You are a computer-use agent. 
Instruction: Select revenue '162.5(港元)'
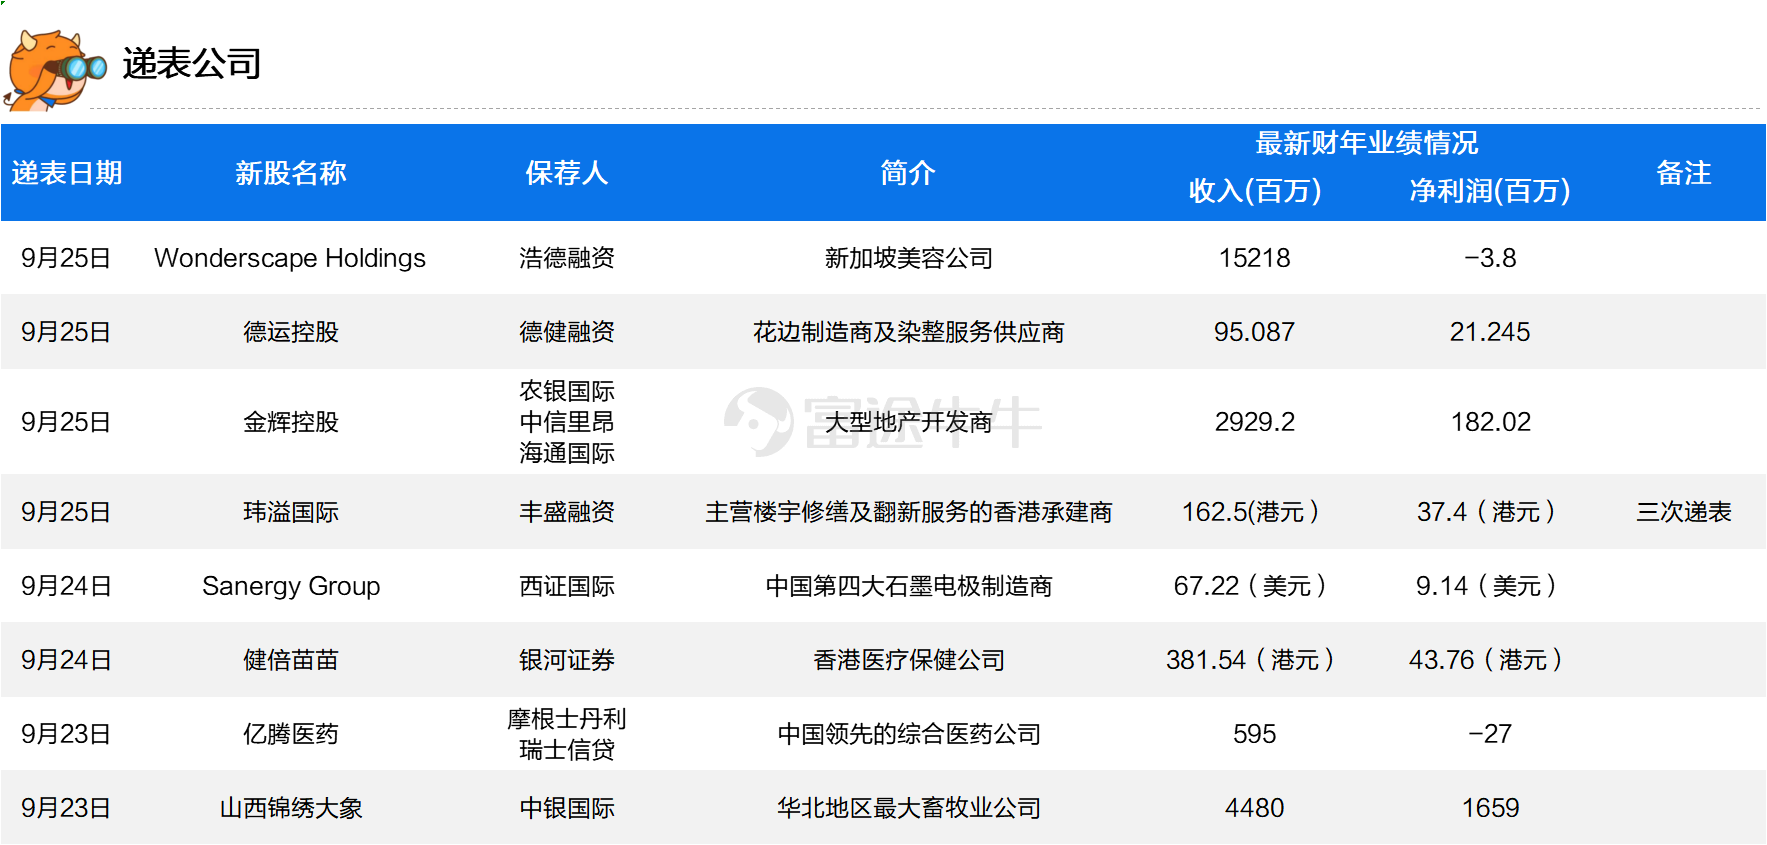pos(1251,512)
